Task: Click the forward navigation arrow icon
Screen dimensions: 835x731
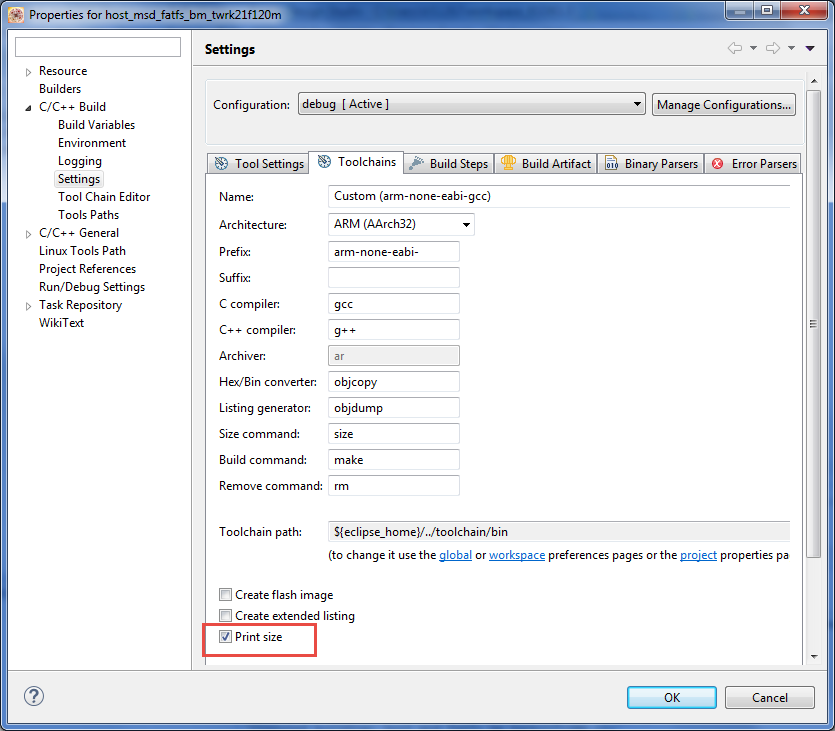Action: (773, 48)
